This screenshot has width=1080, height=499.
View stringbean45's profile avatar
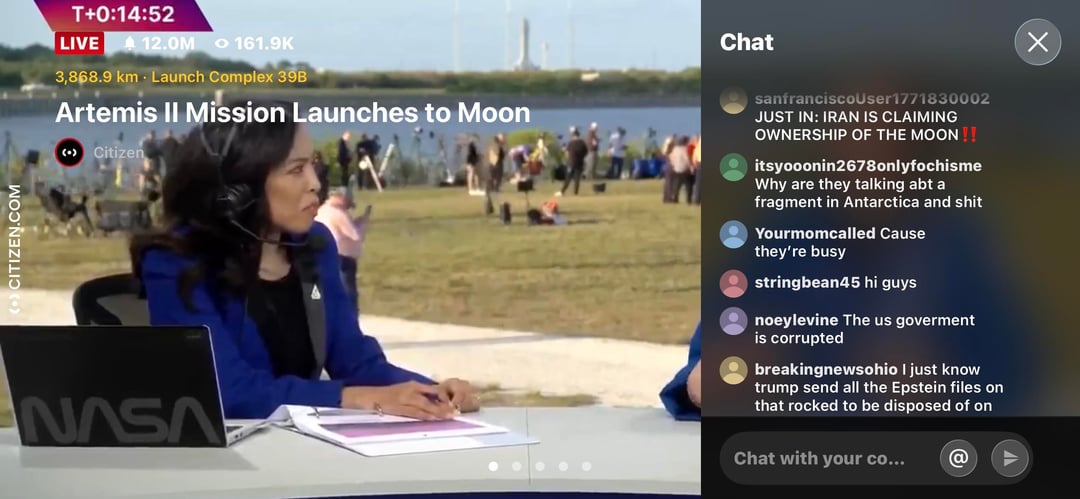pyautogui.click(x=734, y=283)
